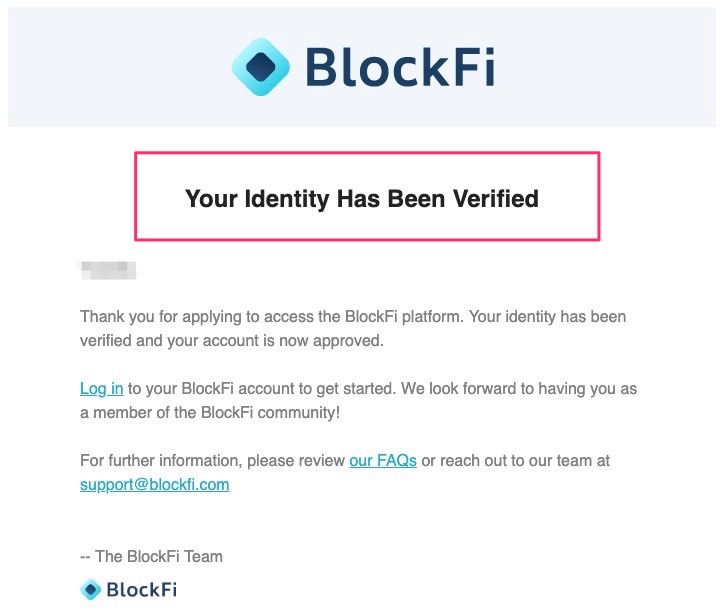
Task: Click the blurred recipient name
Action: pos(109,270)
